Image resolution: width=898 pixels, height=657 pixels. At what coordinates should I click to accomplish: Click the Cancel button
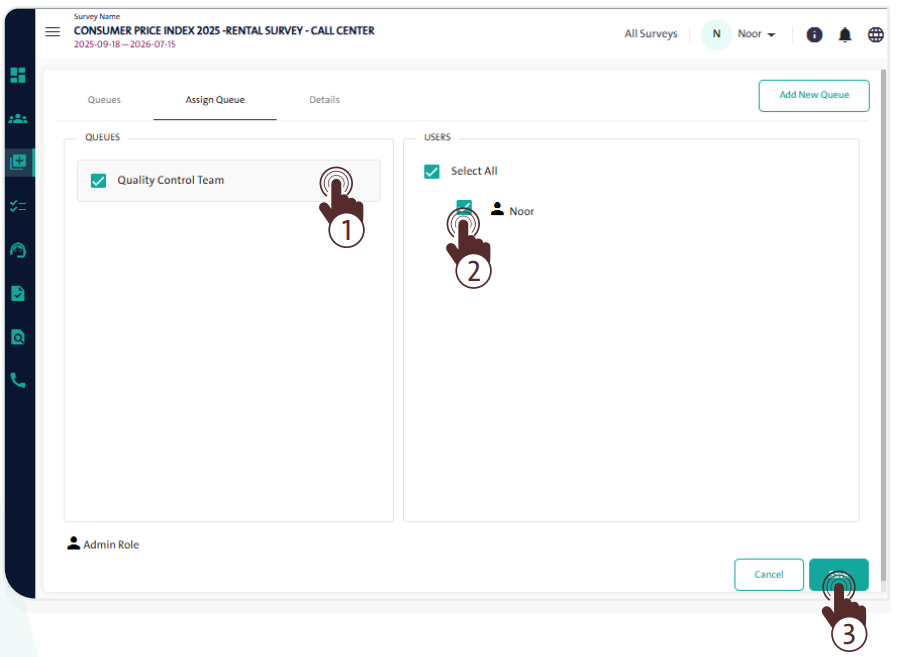click(x=768, y=575)
